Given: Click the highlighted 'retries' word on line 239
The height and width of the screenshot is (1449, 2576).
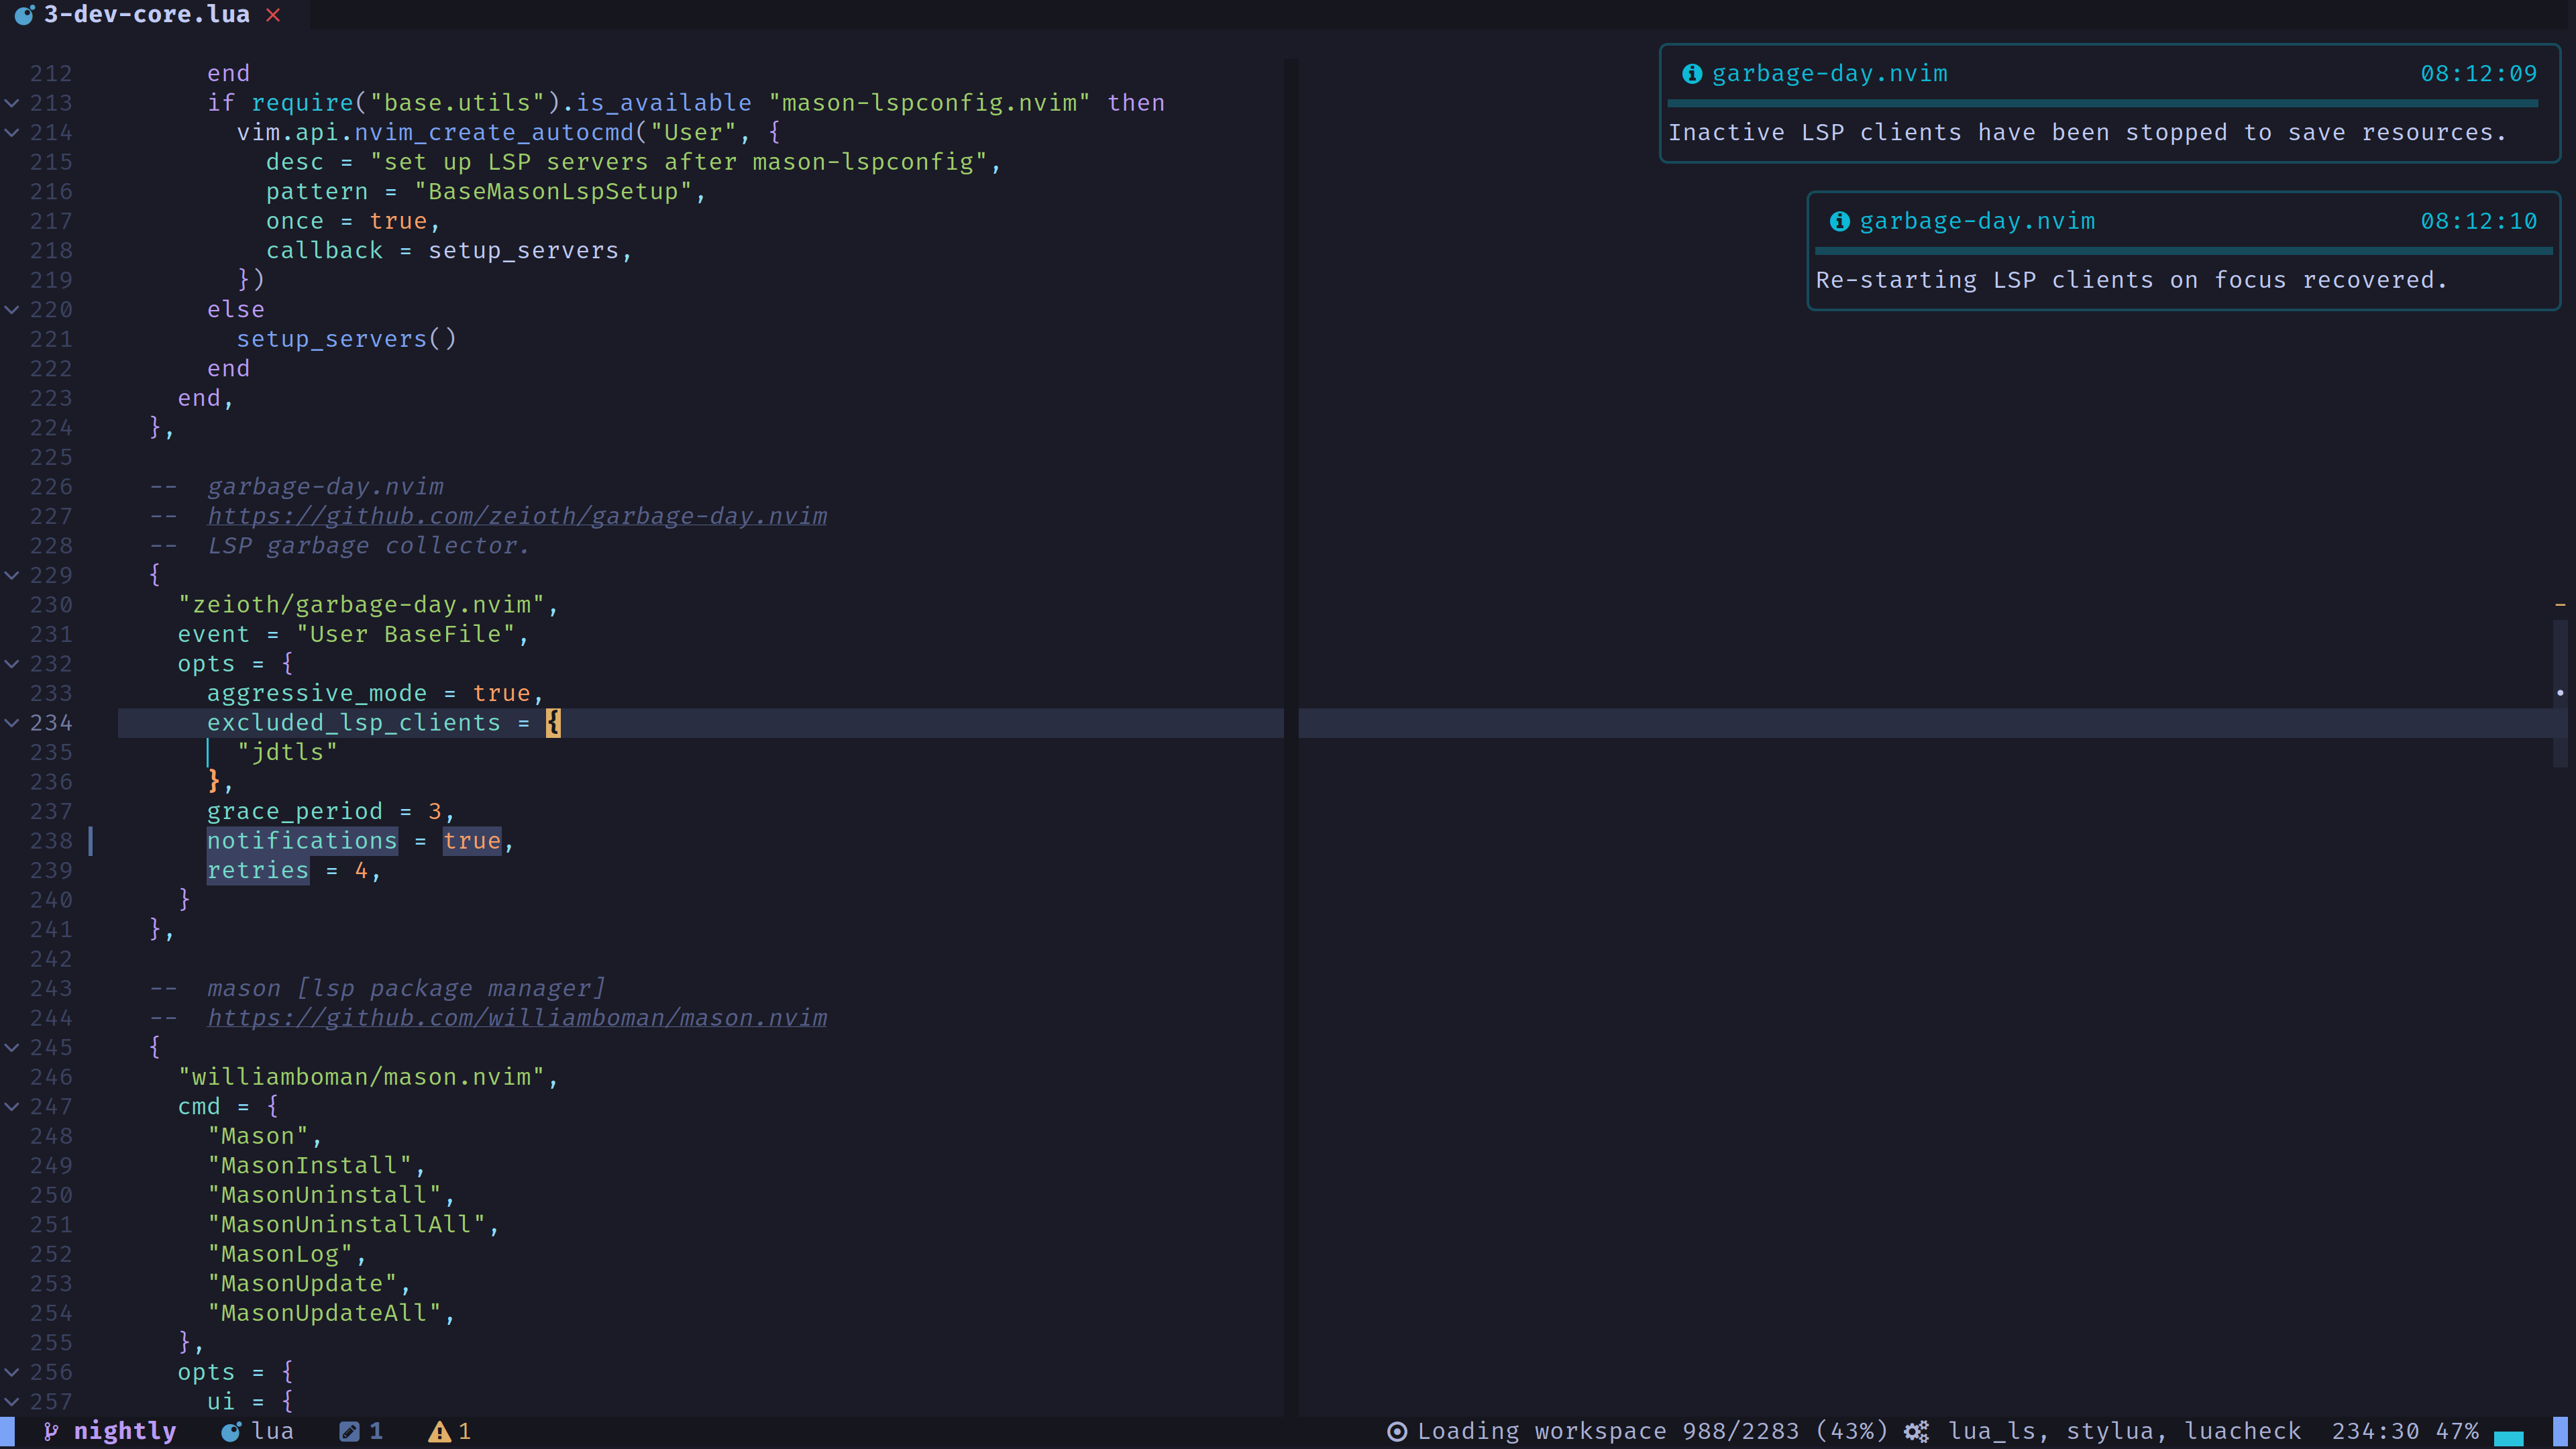Looking at the screenshot, I should 258,871.
